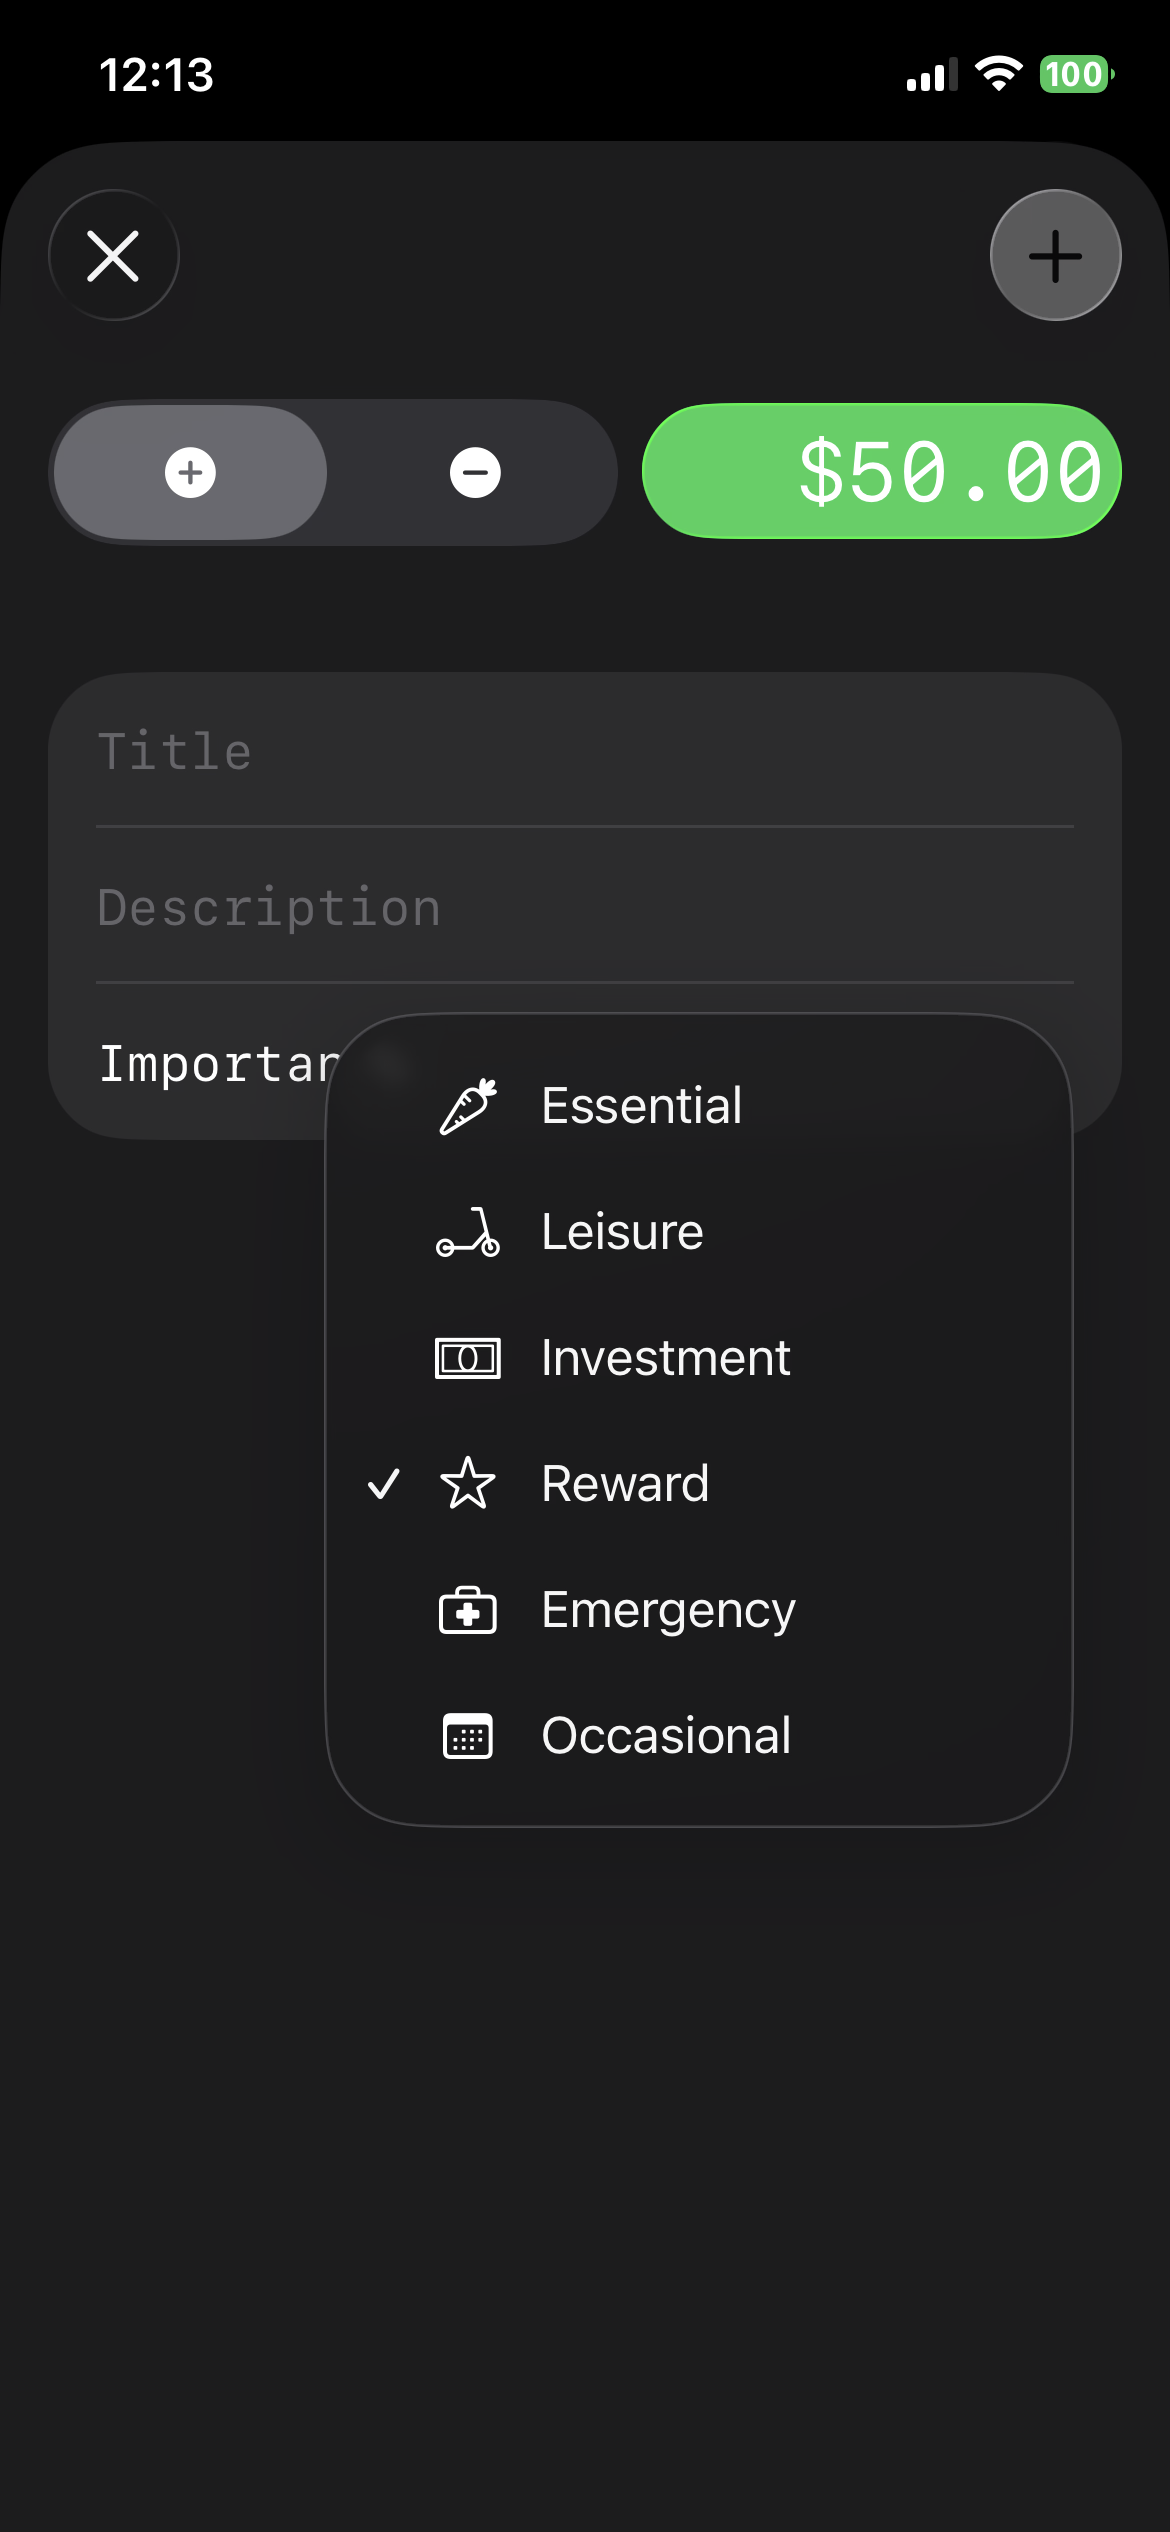Tap the scooter icon beside Leisure
Viewport: 1170px width, 2532px height.
468,1232
